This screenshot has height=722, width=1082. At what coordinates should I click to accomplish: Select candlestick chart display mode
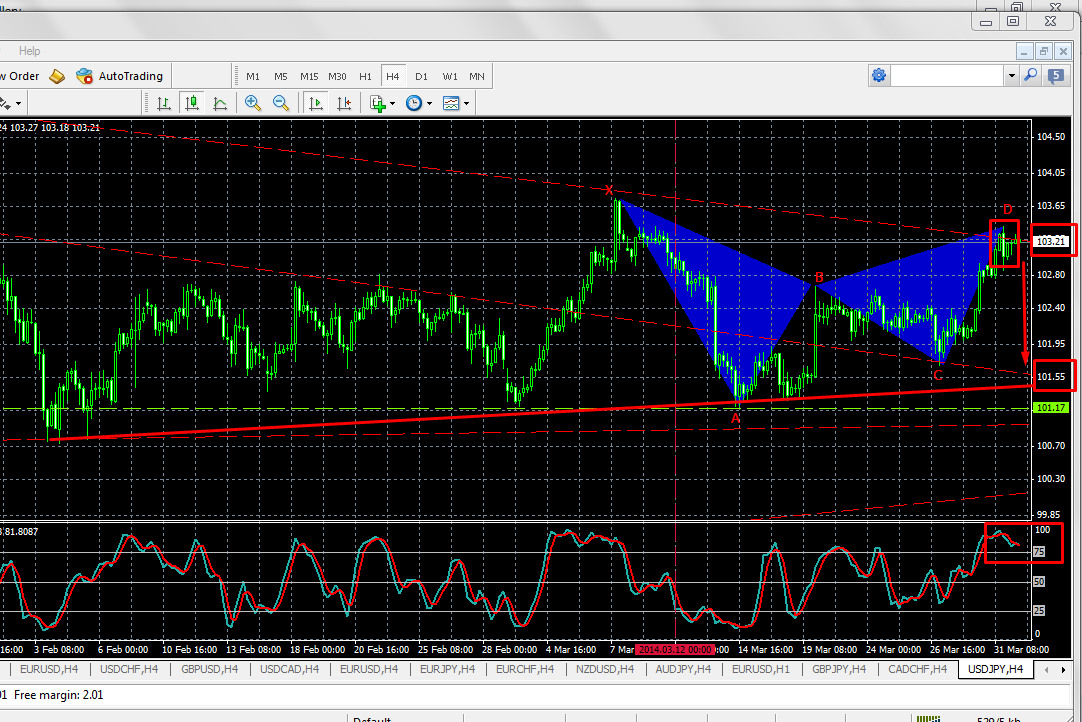192,104
